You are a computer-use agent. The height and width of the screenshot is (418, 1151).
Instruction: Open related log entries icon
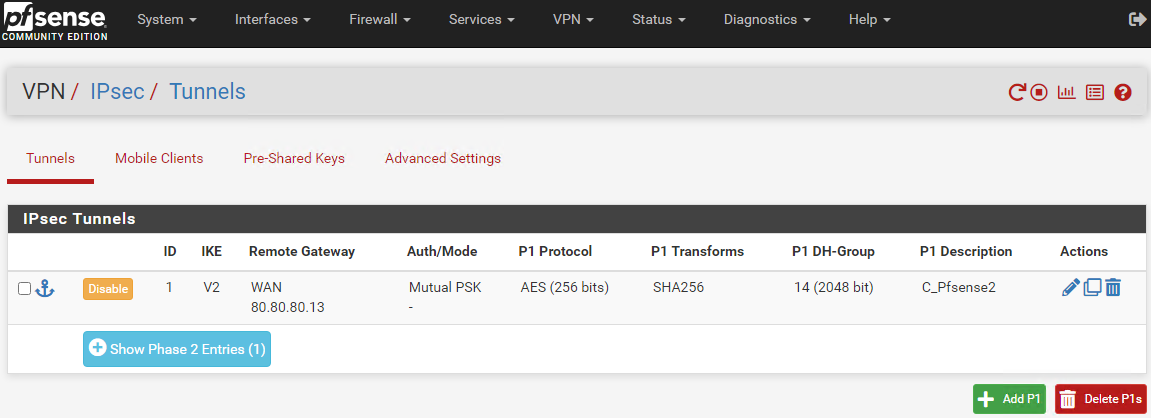pyautogui.click(x=1094, y=93)
